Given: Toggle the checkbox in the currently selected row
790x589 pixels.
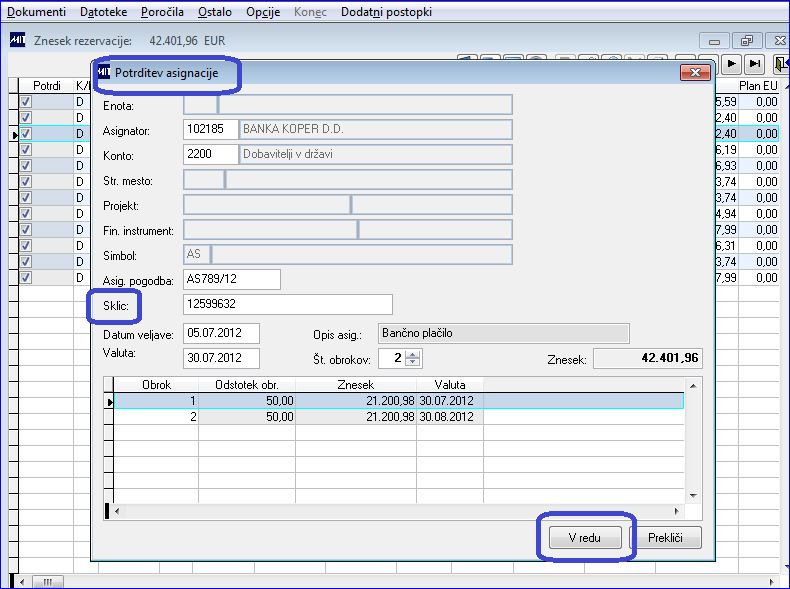Looking at the screenshot, I should click(26, 134).
